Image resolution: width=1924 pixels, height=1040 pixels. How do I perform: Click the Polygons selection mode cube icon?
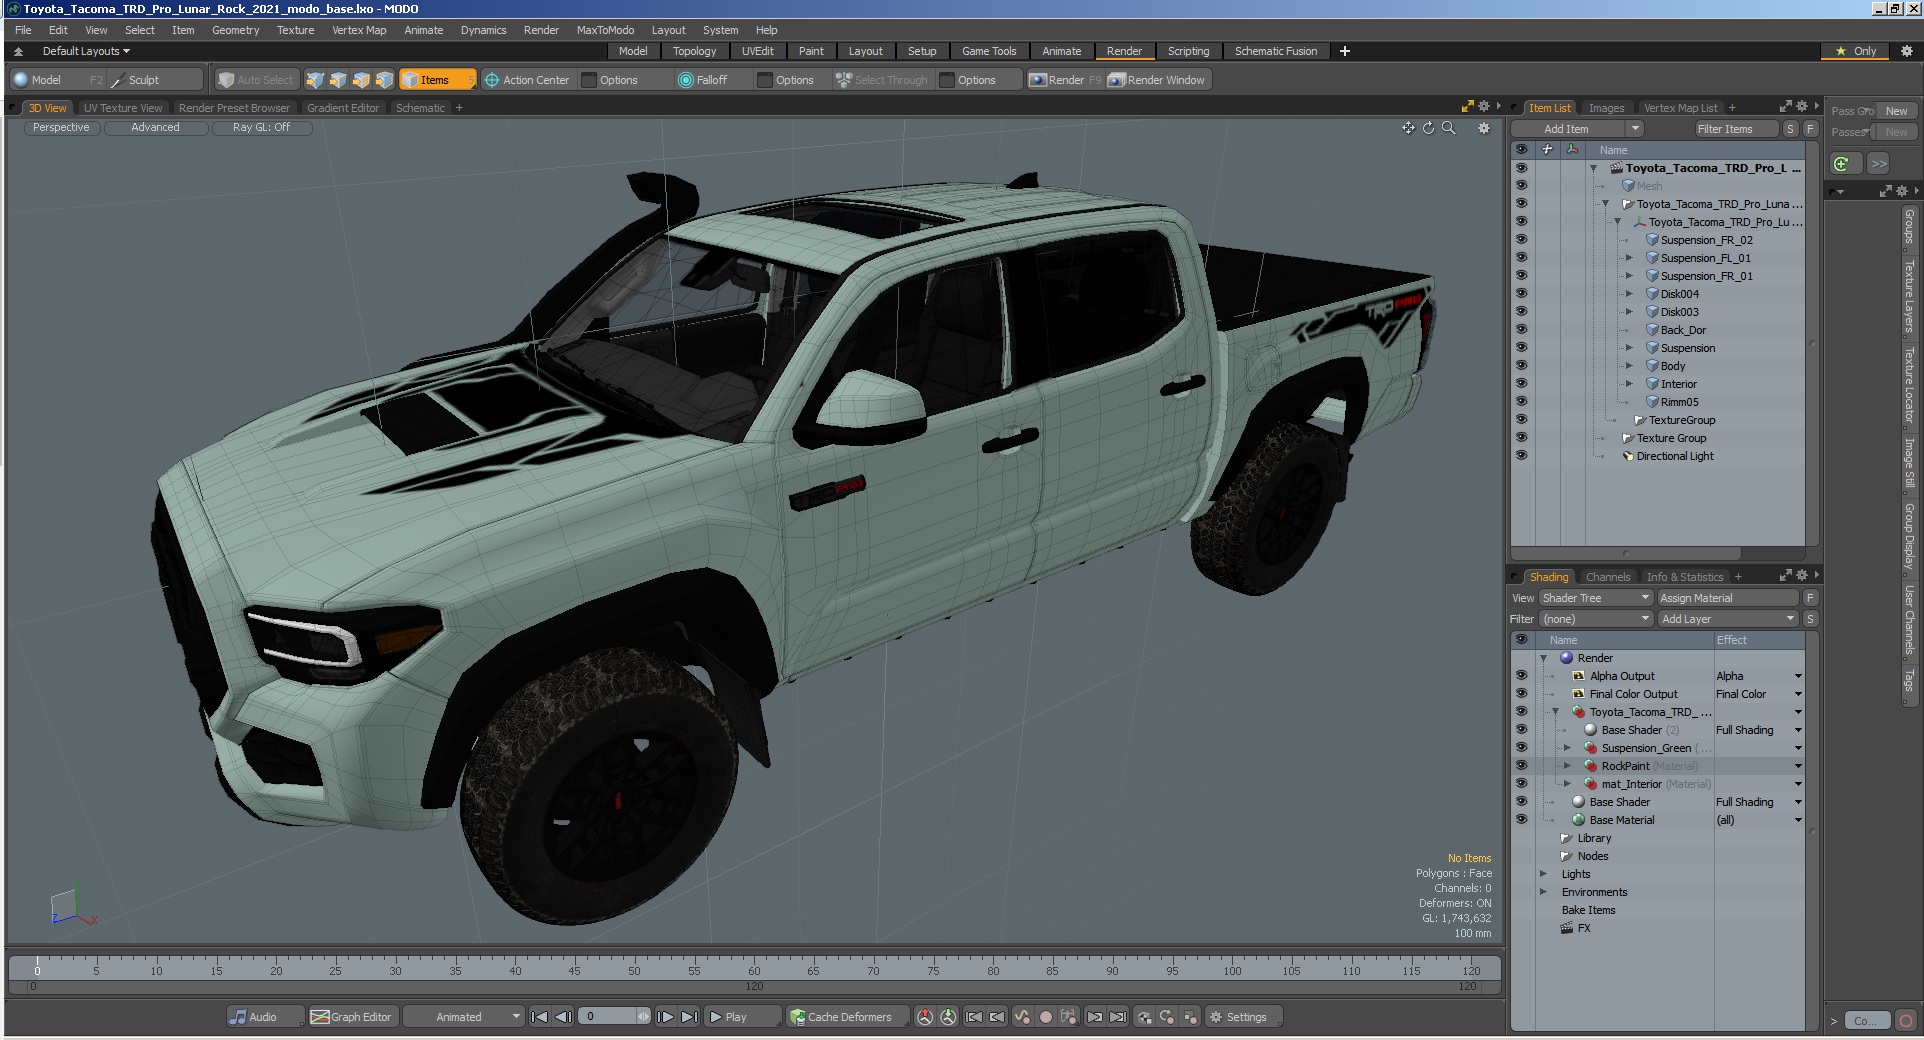point(361,80)
